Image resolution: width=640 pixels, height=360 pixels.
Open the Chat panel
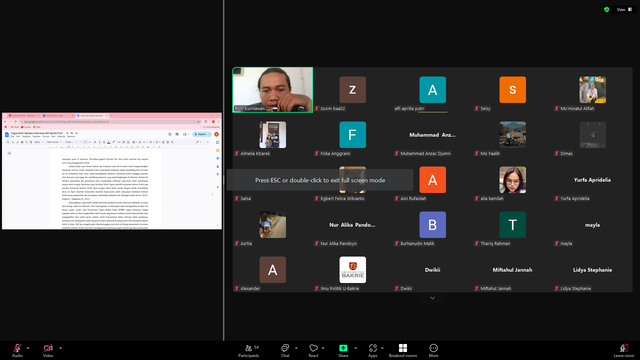click(x=285, y=350)
